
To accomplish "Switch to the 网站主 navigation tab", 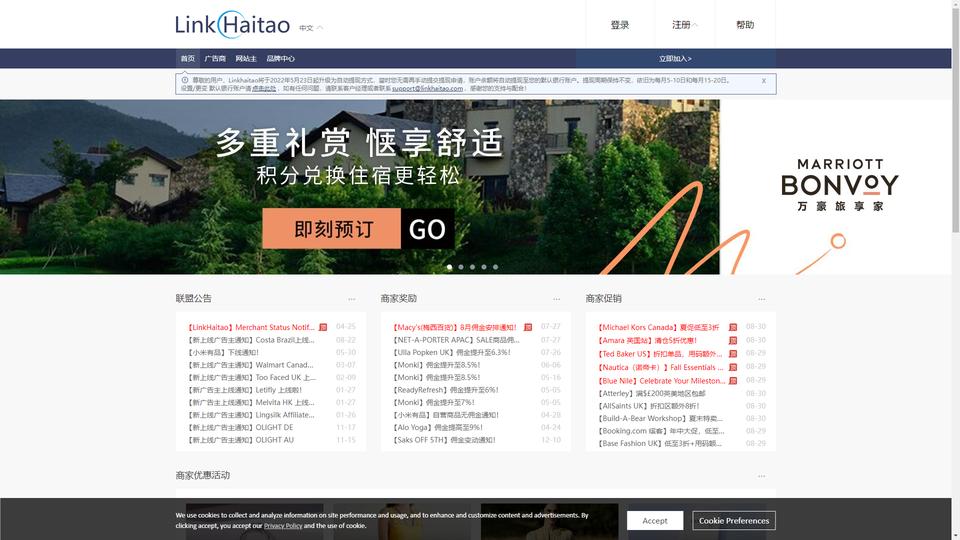I will coord(246,59).
